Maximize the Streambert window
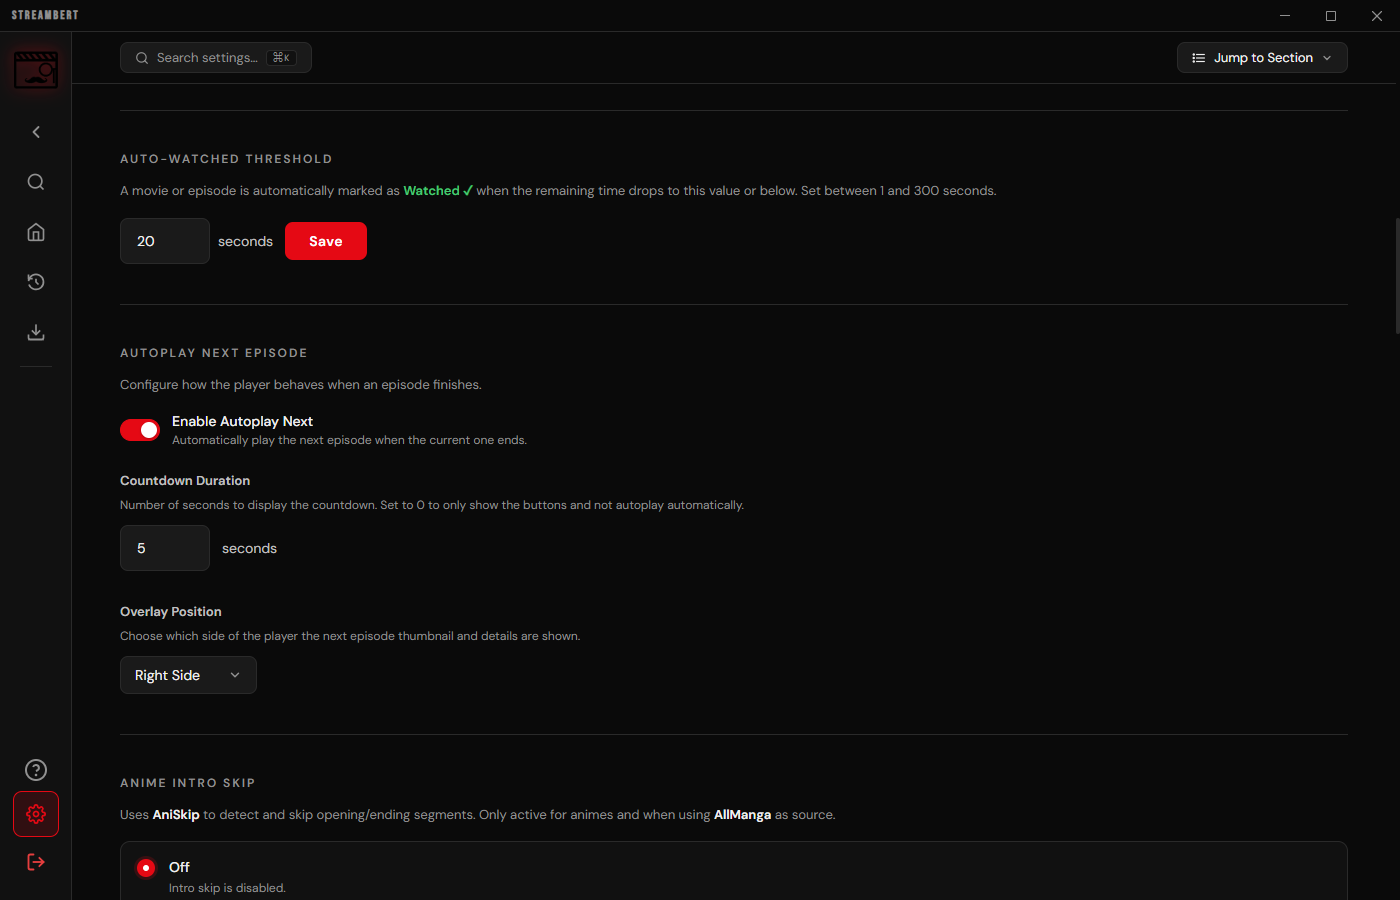 [1331, 16]
